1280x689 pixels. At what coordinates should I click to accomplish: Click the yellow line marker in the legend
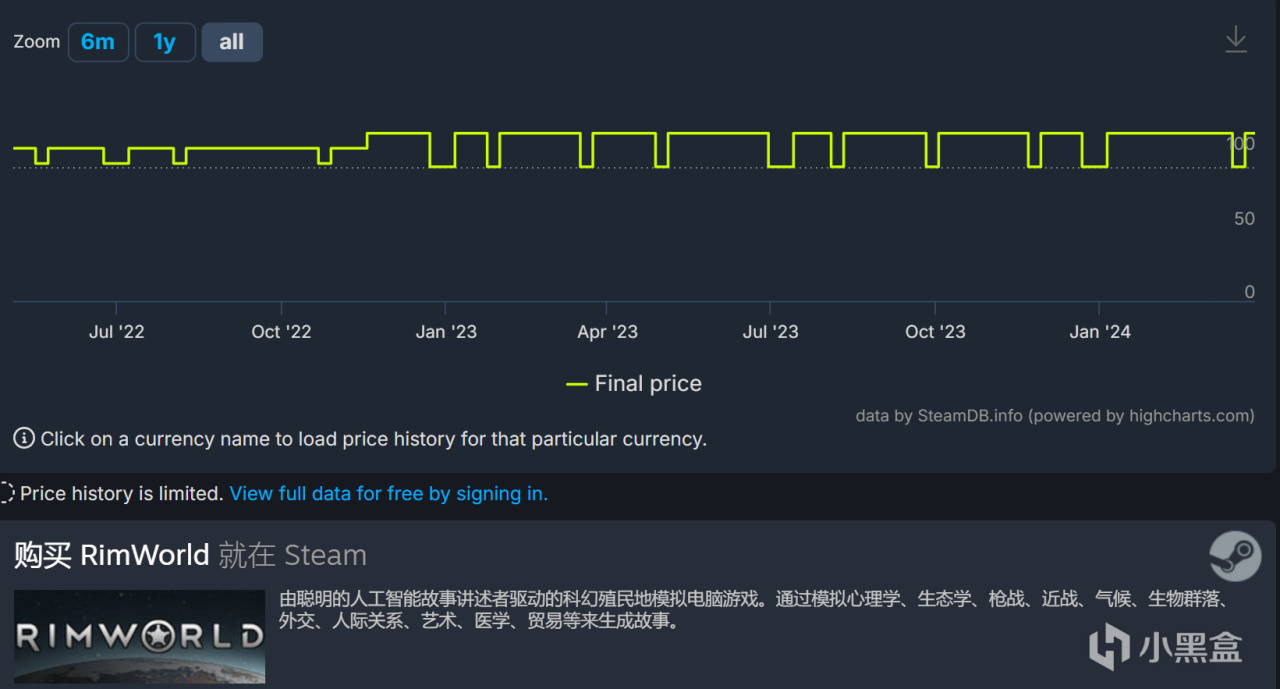pos(577,384)
